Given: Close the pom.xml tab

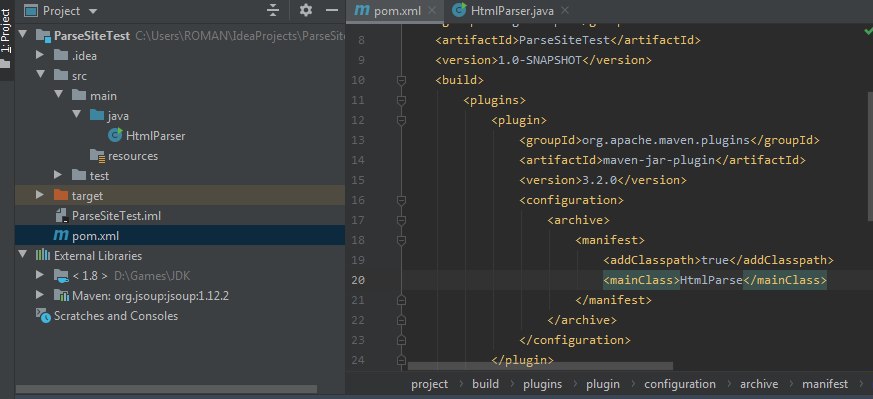Looking at the screenshot, I should (x=433, y=10).
